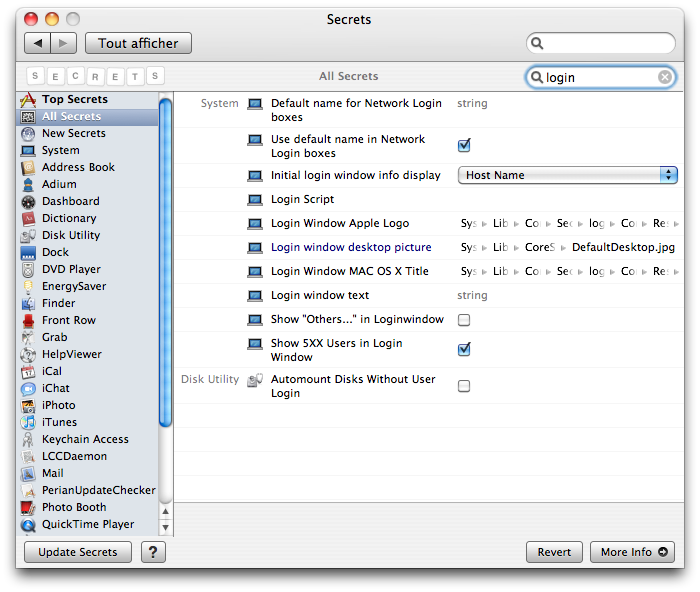Click the Login Window MAC OS X Title label
700x592 pixels.
coord(350,271)
